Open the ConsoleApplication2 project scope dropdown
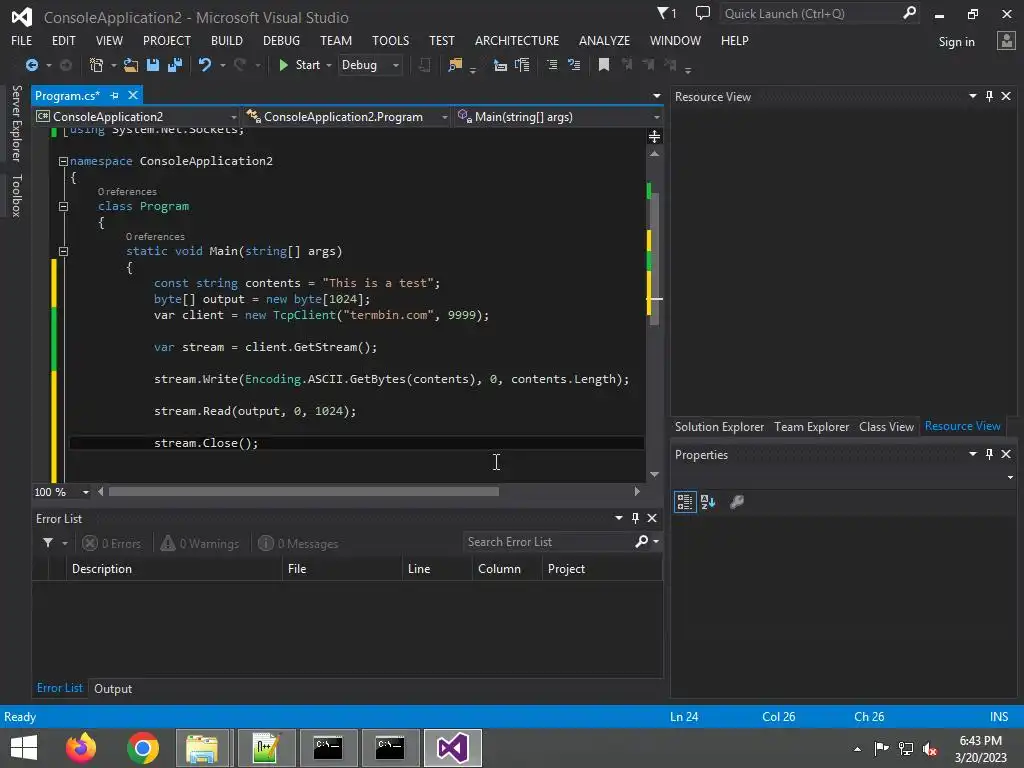This screenshot has width=1024, height=768. 136,117
